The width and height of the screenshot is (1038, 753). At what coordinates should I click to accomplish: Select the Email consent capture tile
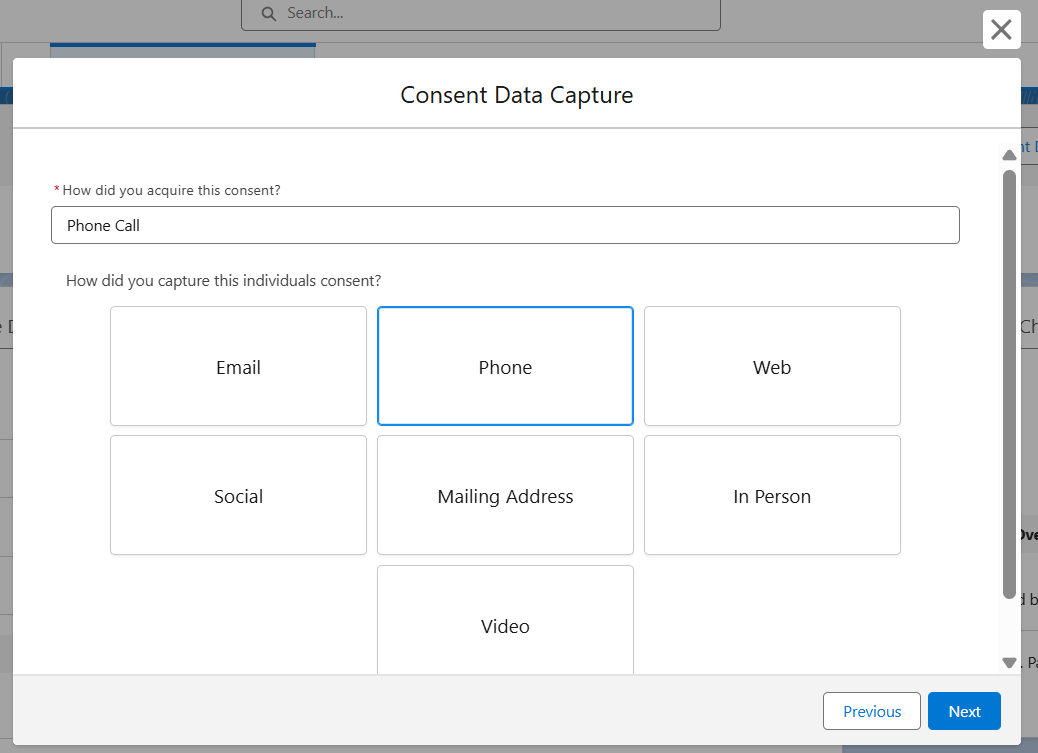click(x=238, y=366)
